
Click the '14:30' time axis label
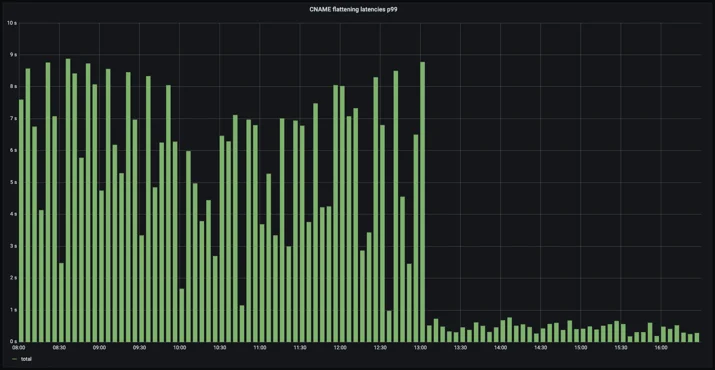point(540,348)
